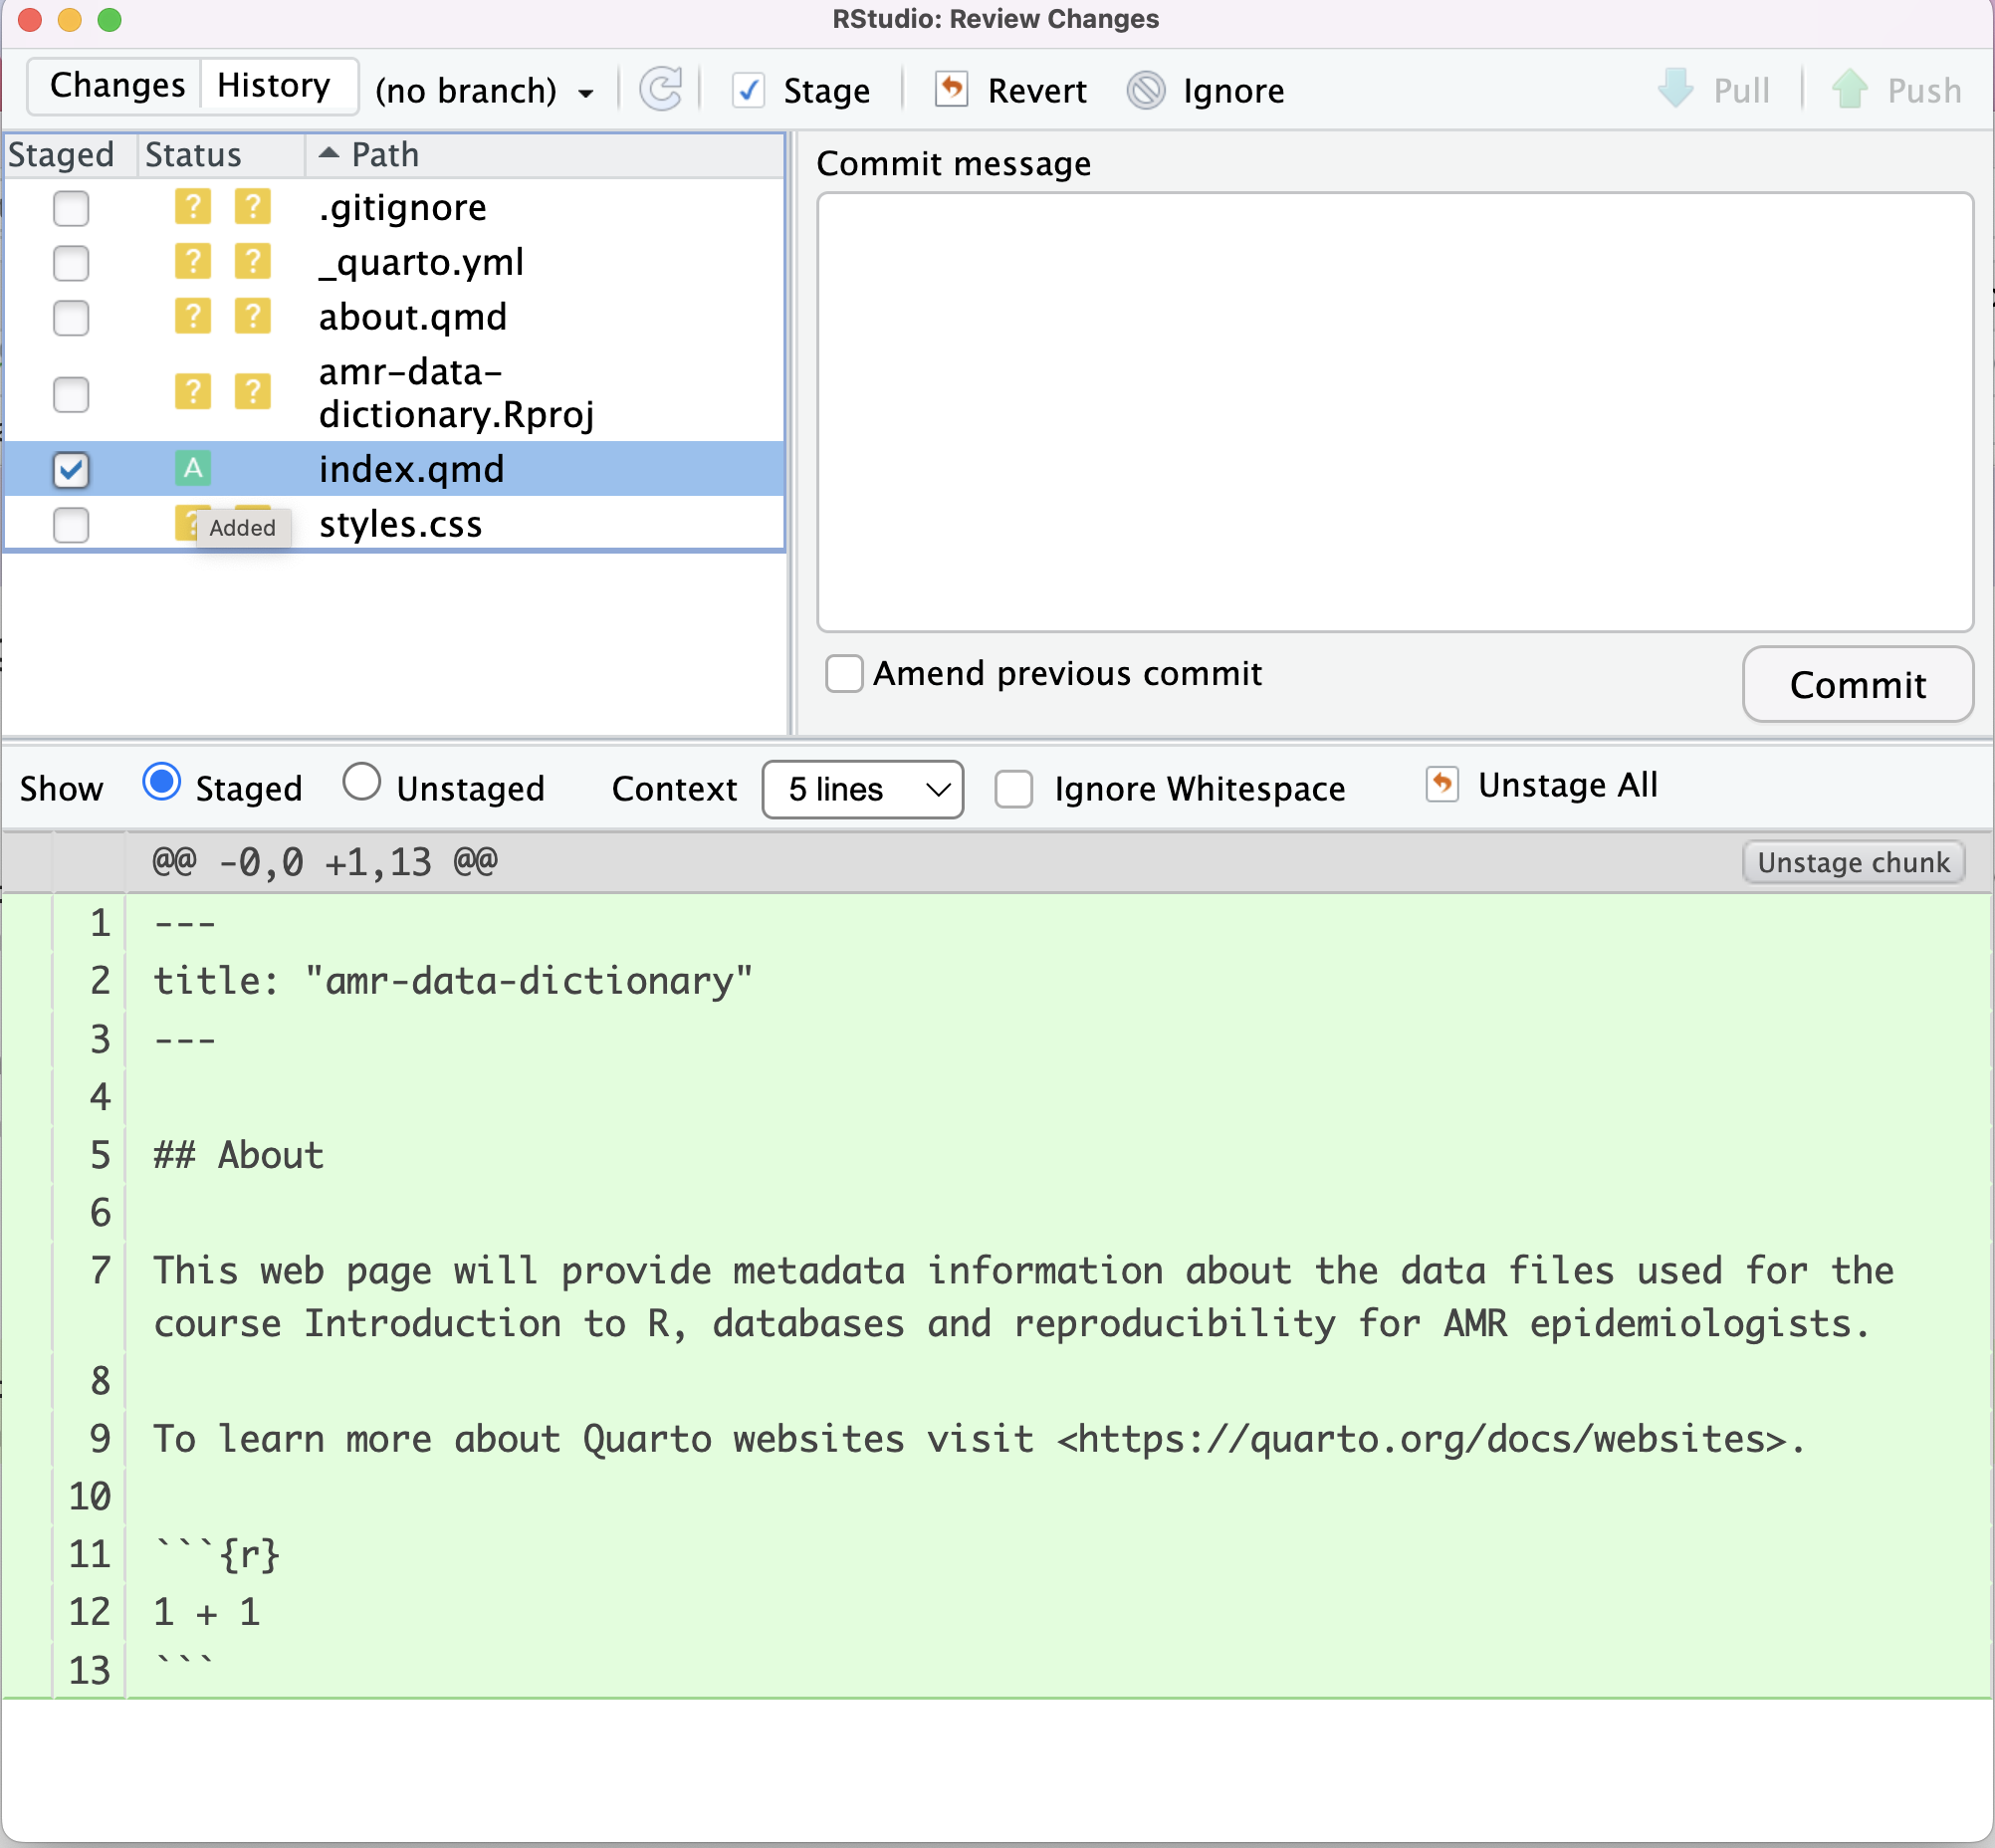Screen dimensions: 1995x1848
Task: Click second status icon of amr-data-dictionary.Rproj
Action: click(x=253, y=392)
